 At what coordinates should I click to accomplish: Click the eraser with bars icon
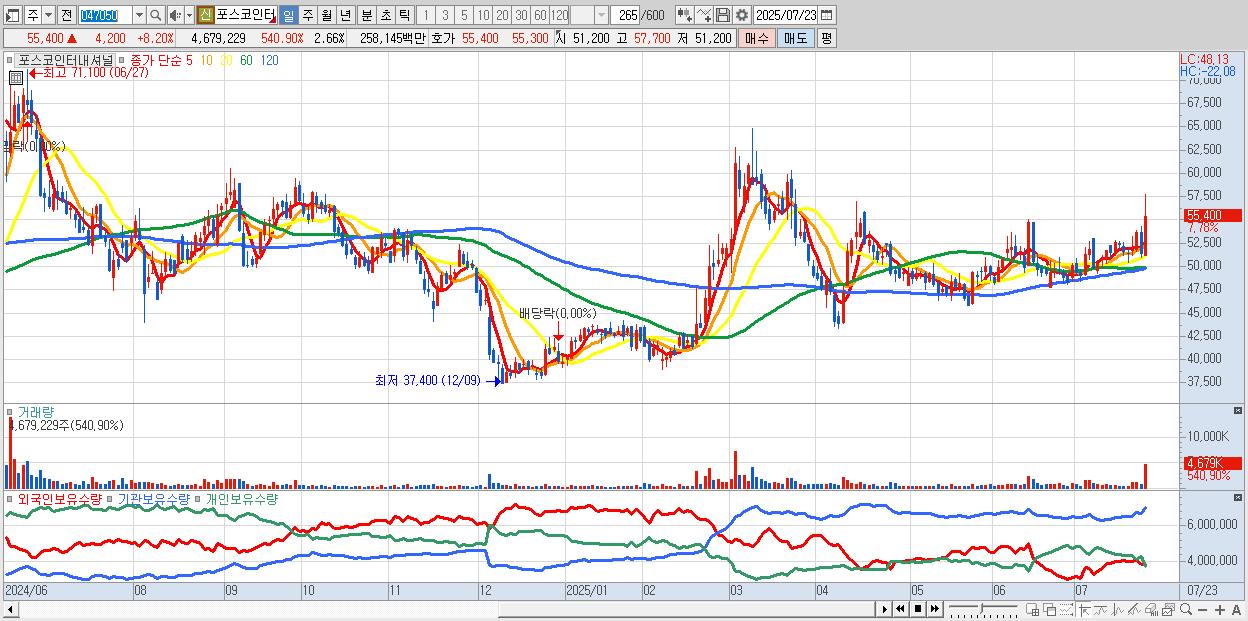(x=1151, y=608)
